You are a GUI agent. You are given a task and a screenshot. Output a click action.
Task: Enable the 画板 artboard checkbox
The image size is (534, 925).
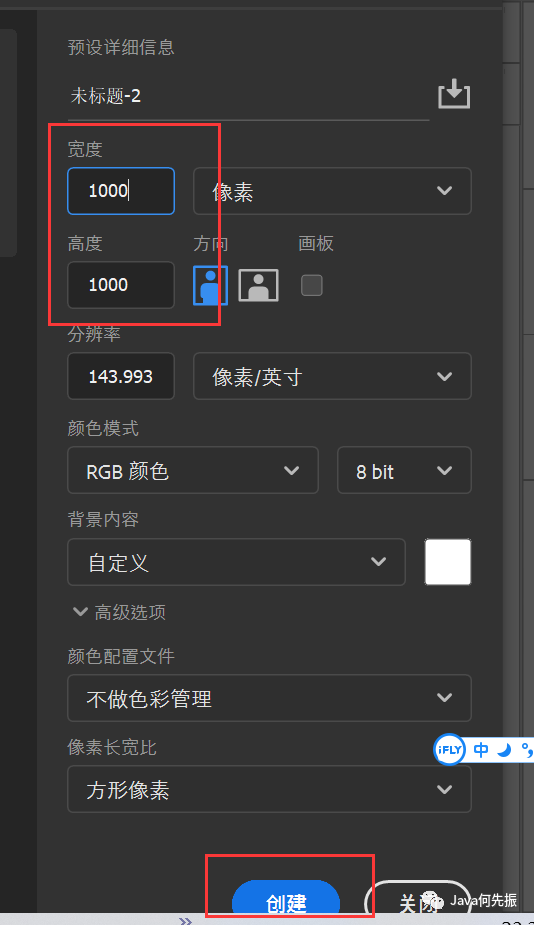312,286
